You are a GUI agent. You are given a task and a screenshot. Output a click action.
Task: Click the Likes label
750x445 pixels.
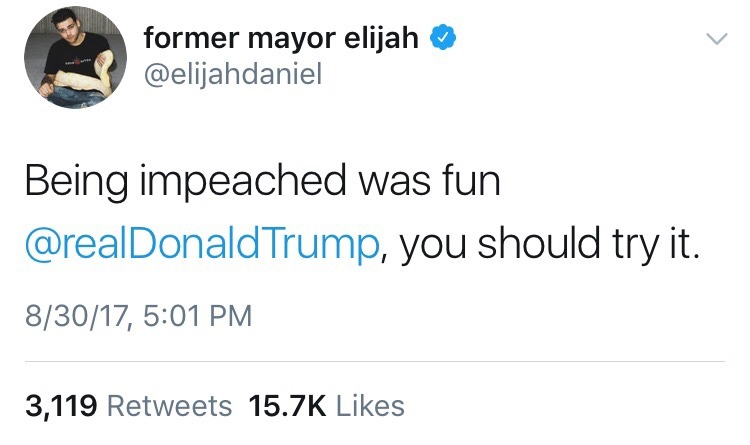(x=370, y=405)
